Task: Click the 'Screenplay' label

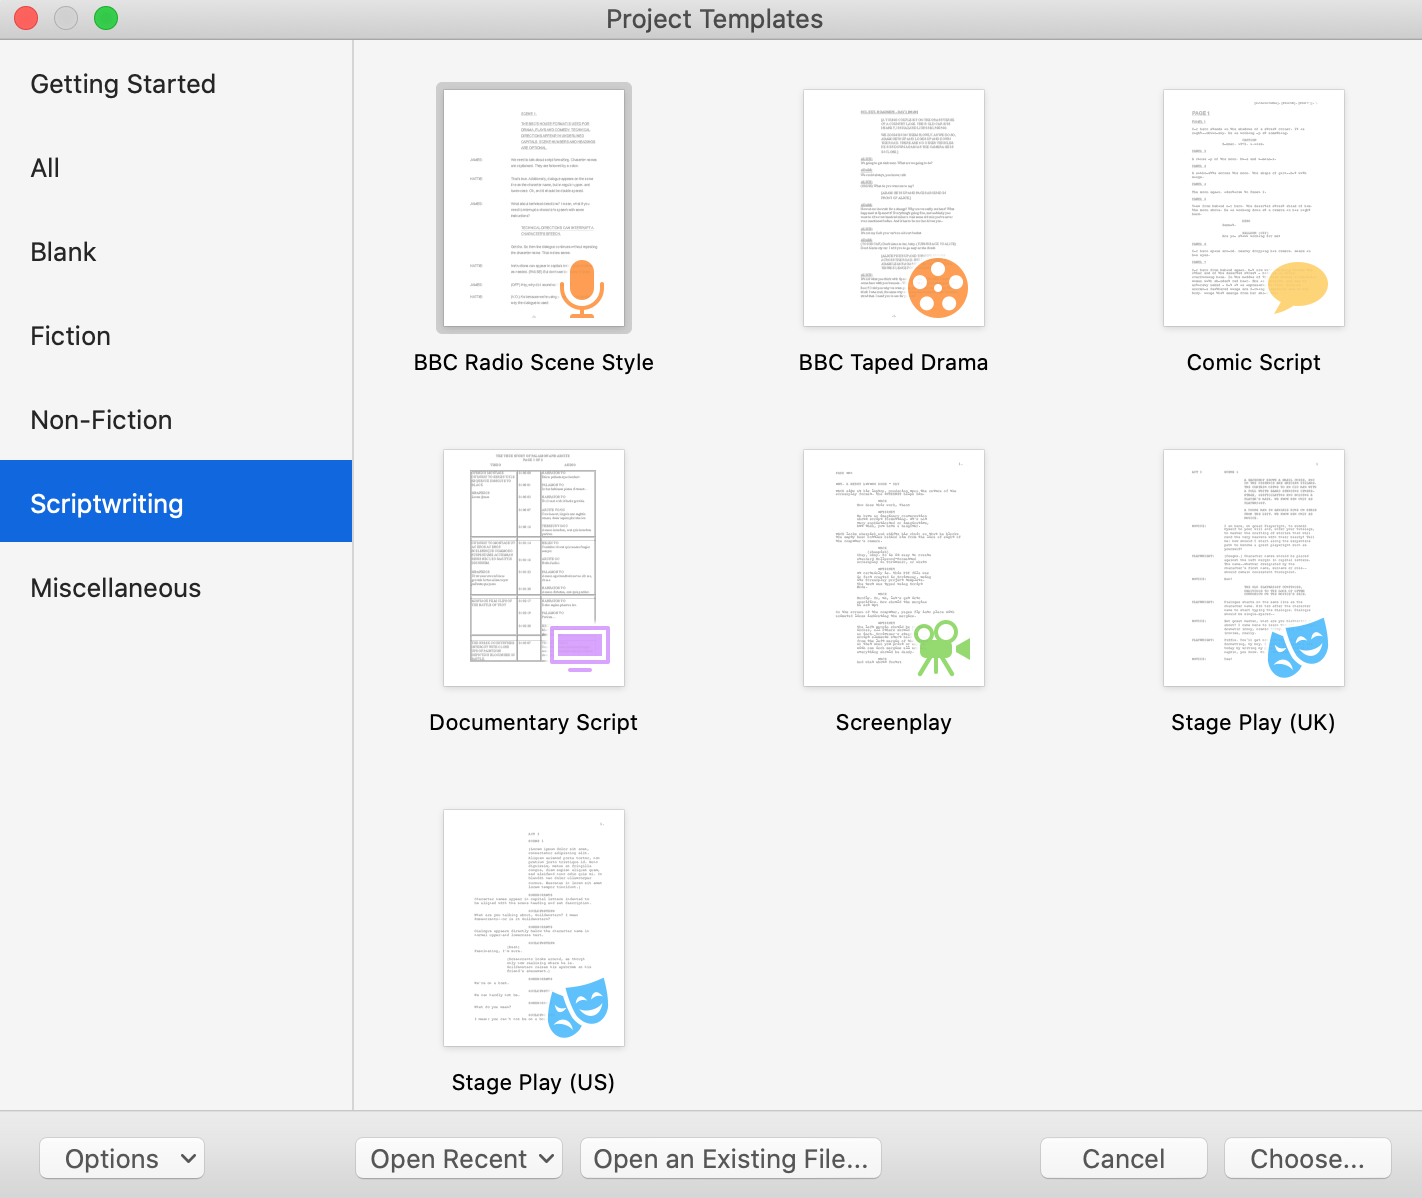Action: pyautogui.click(x=894, y=723)
